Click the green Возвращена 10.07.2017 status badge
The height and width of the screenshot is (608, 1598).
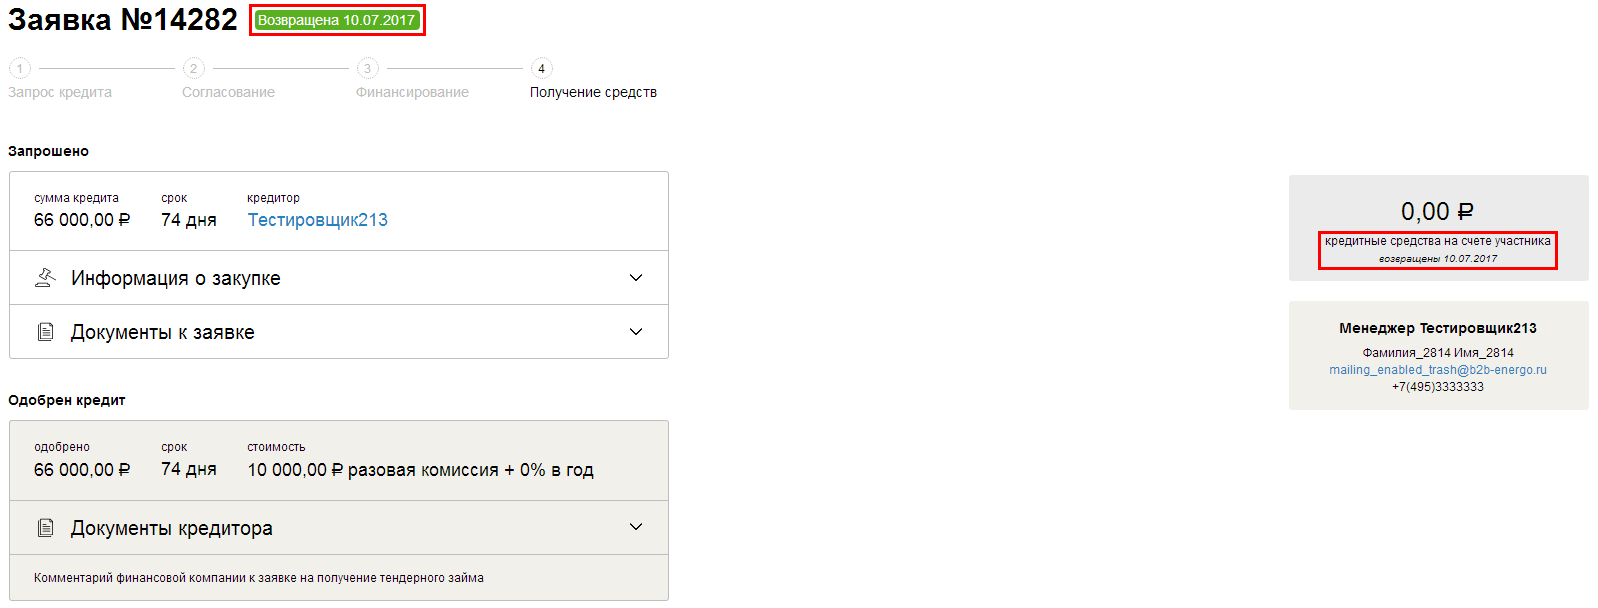337,20
